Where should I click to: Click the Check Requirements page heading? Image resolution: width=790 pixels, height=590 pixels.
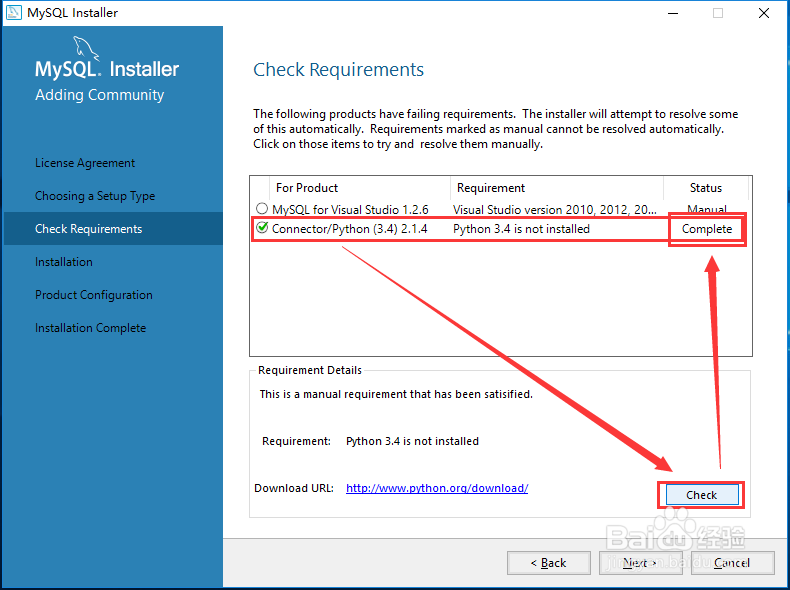pos(338,70)
